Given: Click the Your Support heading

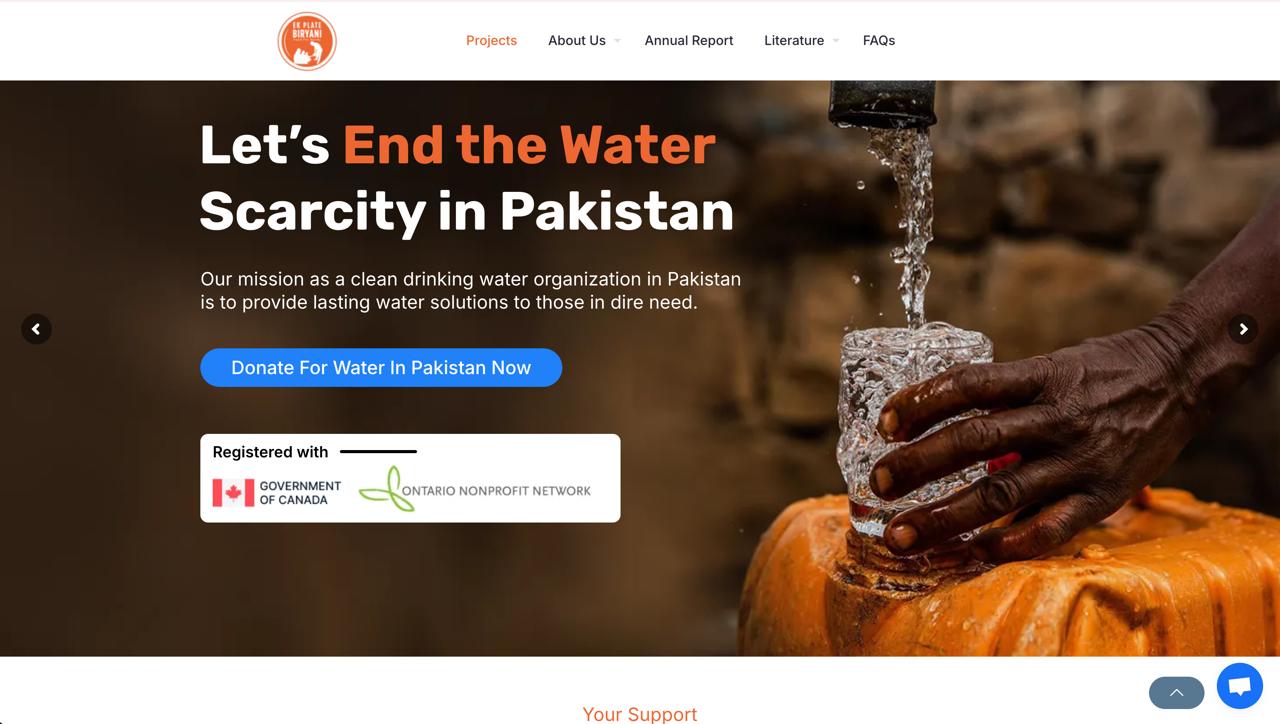Looking at the screenshot, I should tap(640, 714).
